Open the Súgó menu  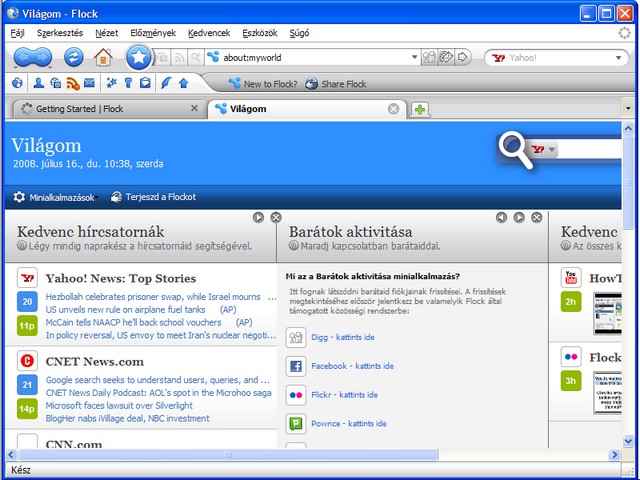coord(299,33)
